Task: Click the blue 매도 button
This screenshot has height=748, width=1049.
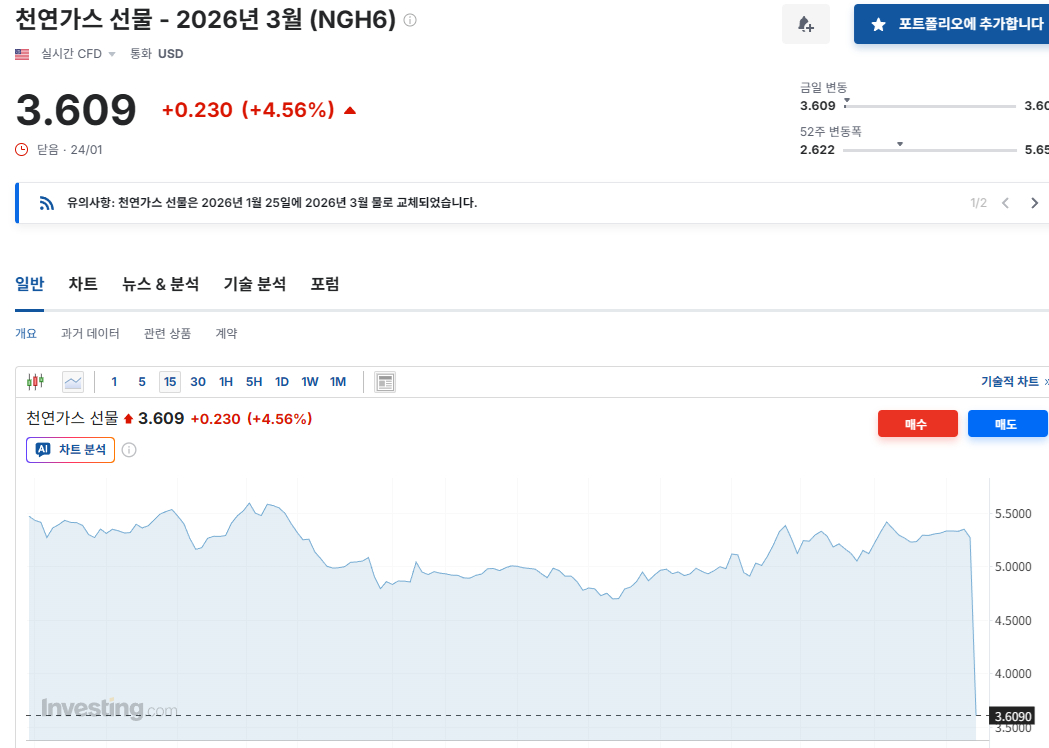Action: pos(1006,424)
